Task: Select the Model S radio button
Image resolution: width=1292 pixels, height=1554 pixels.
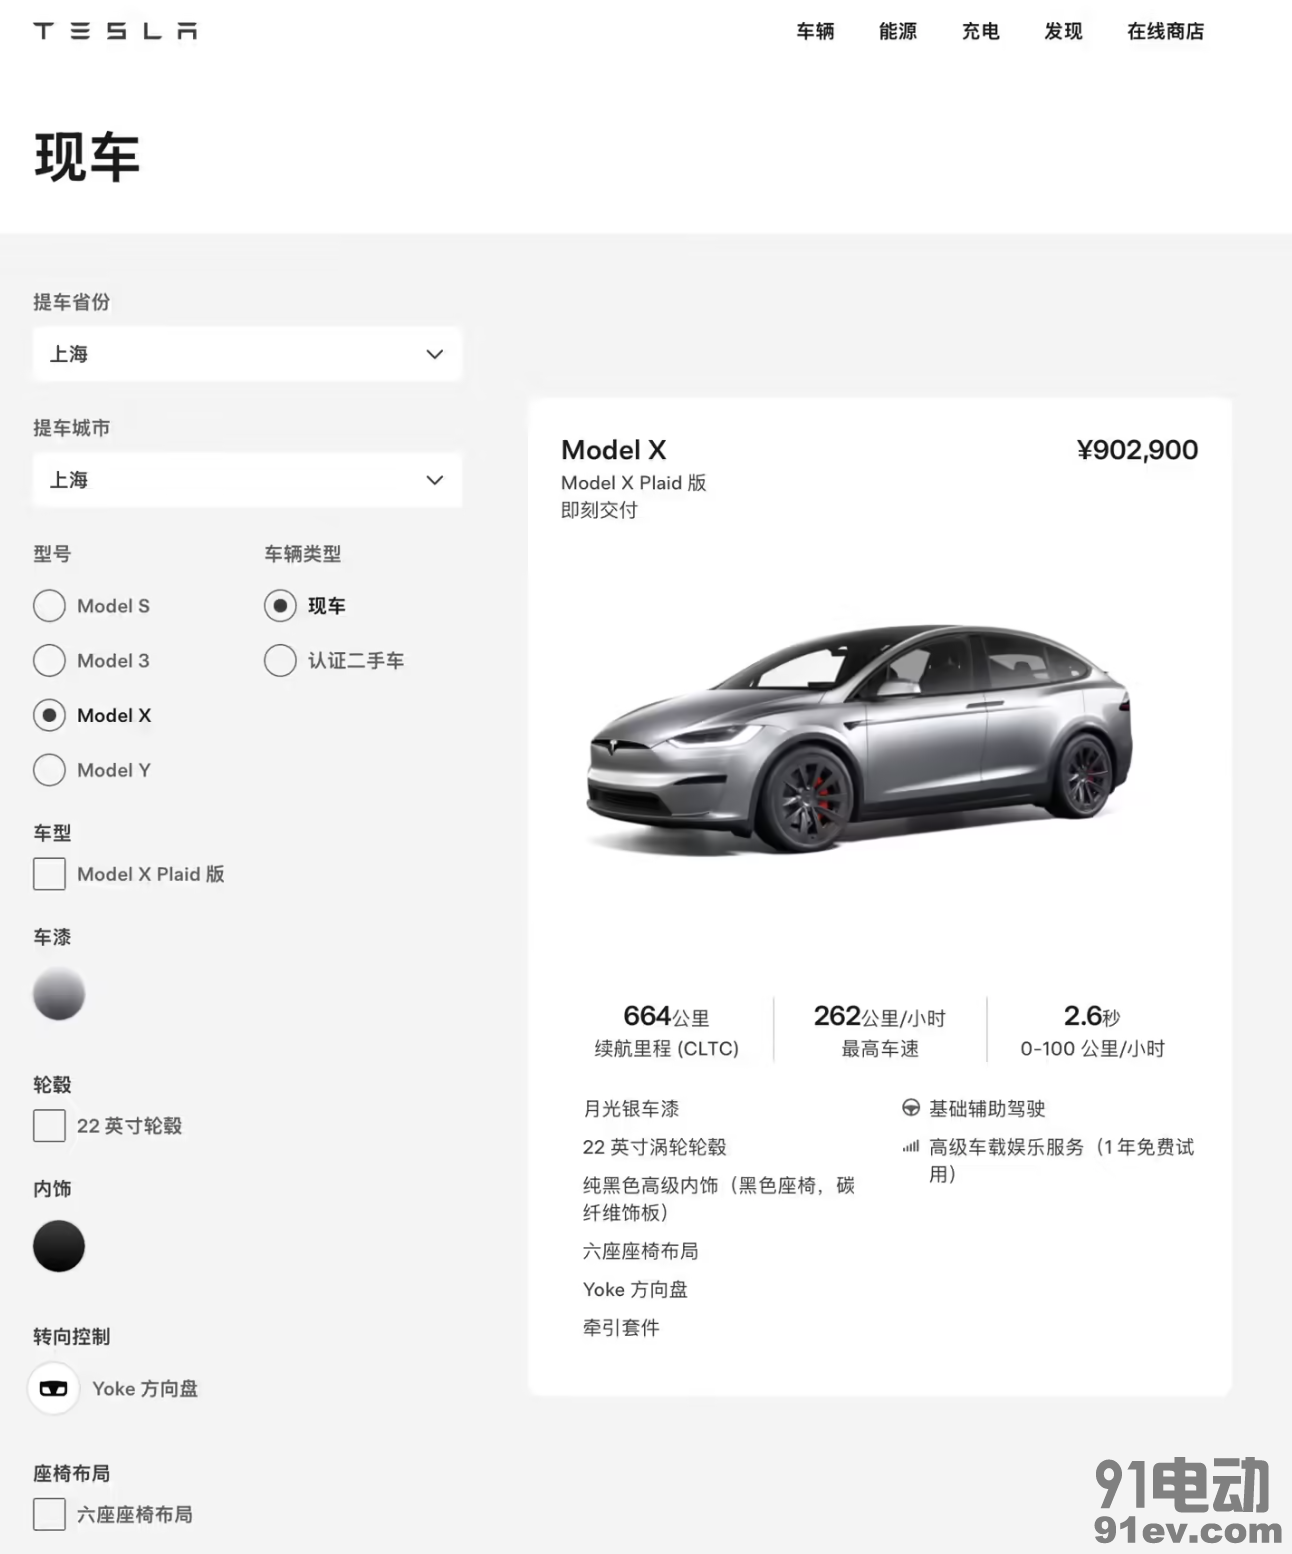Action: tap(50, 605)
